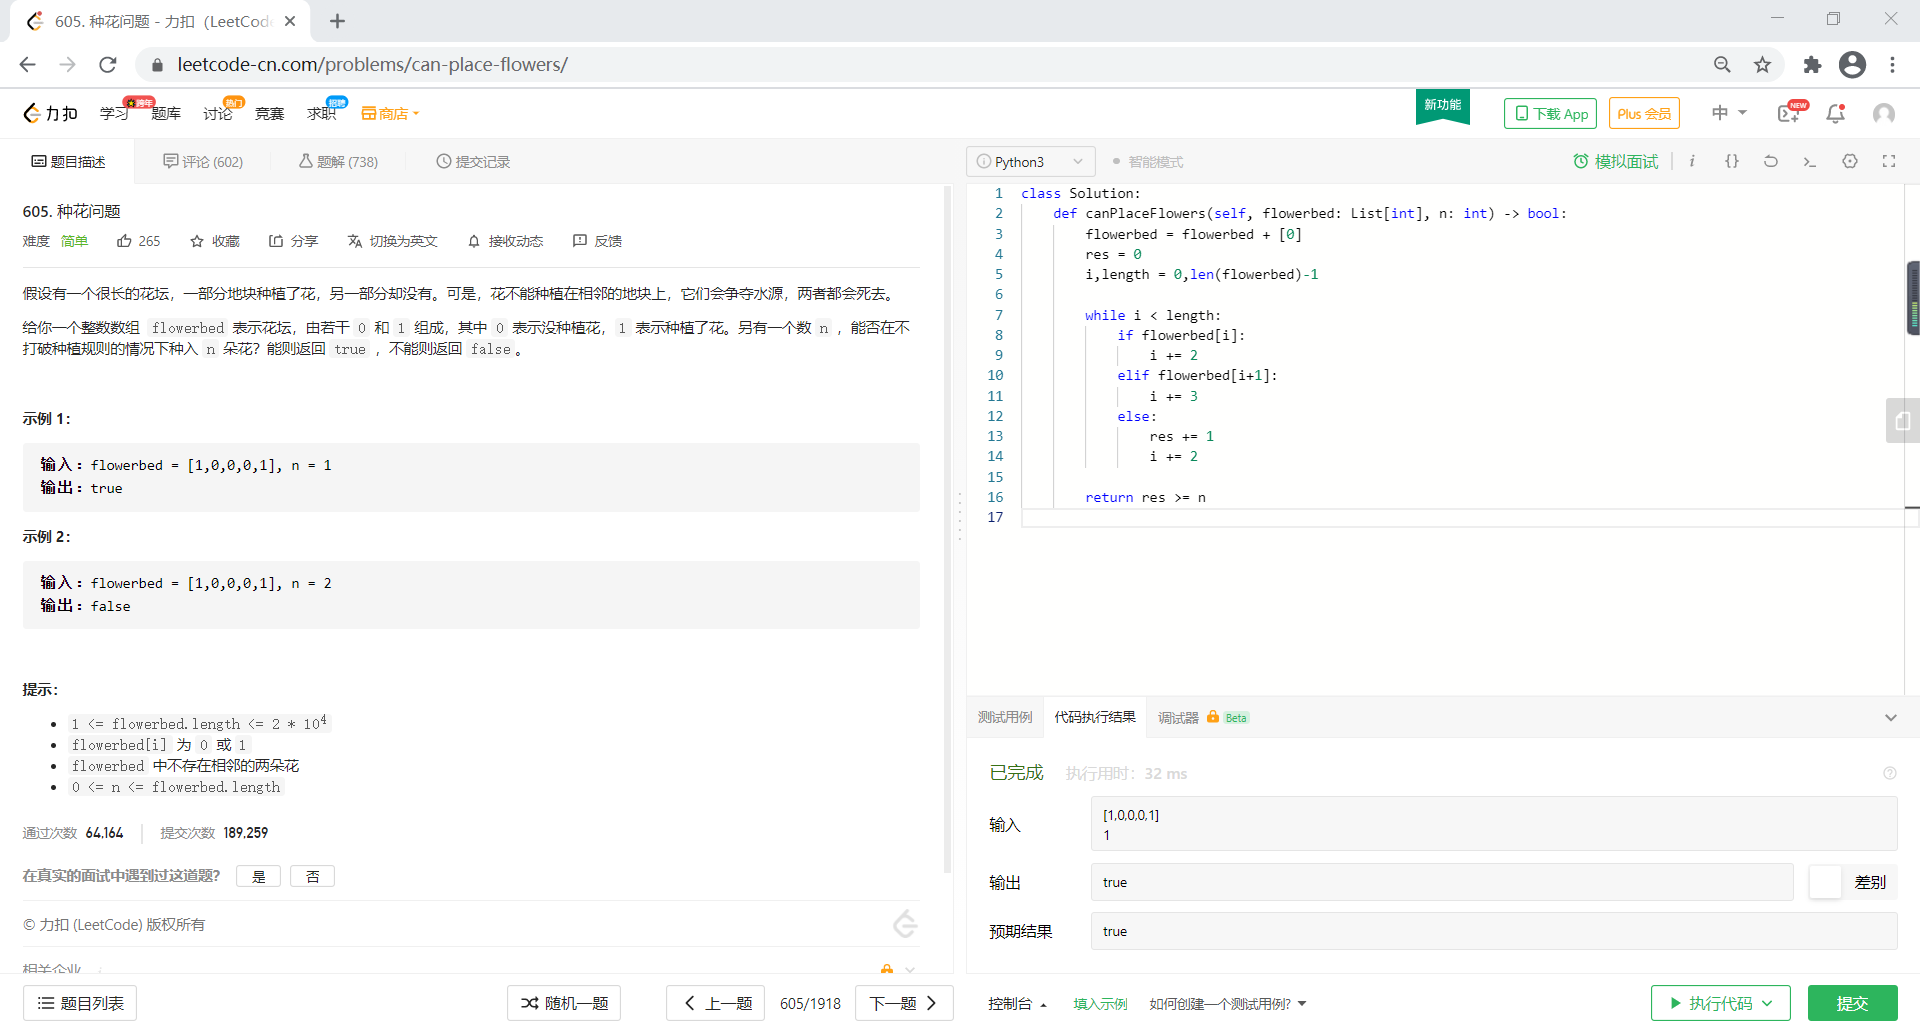The image size is (1920, 1030).
Task: Send feedback via 反馈
Action: click(597, 241)
